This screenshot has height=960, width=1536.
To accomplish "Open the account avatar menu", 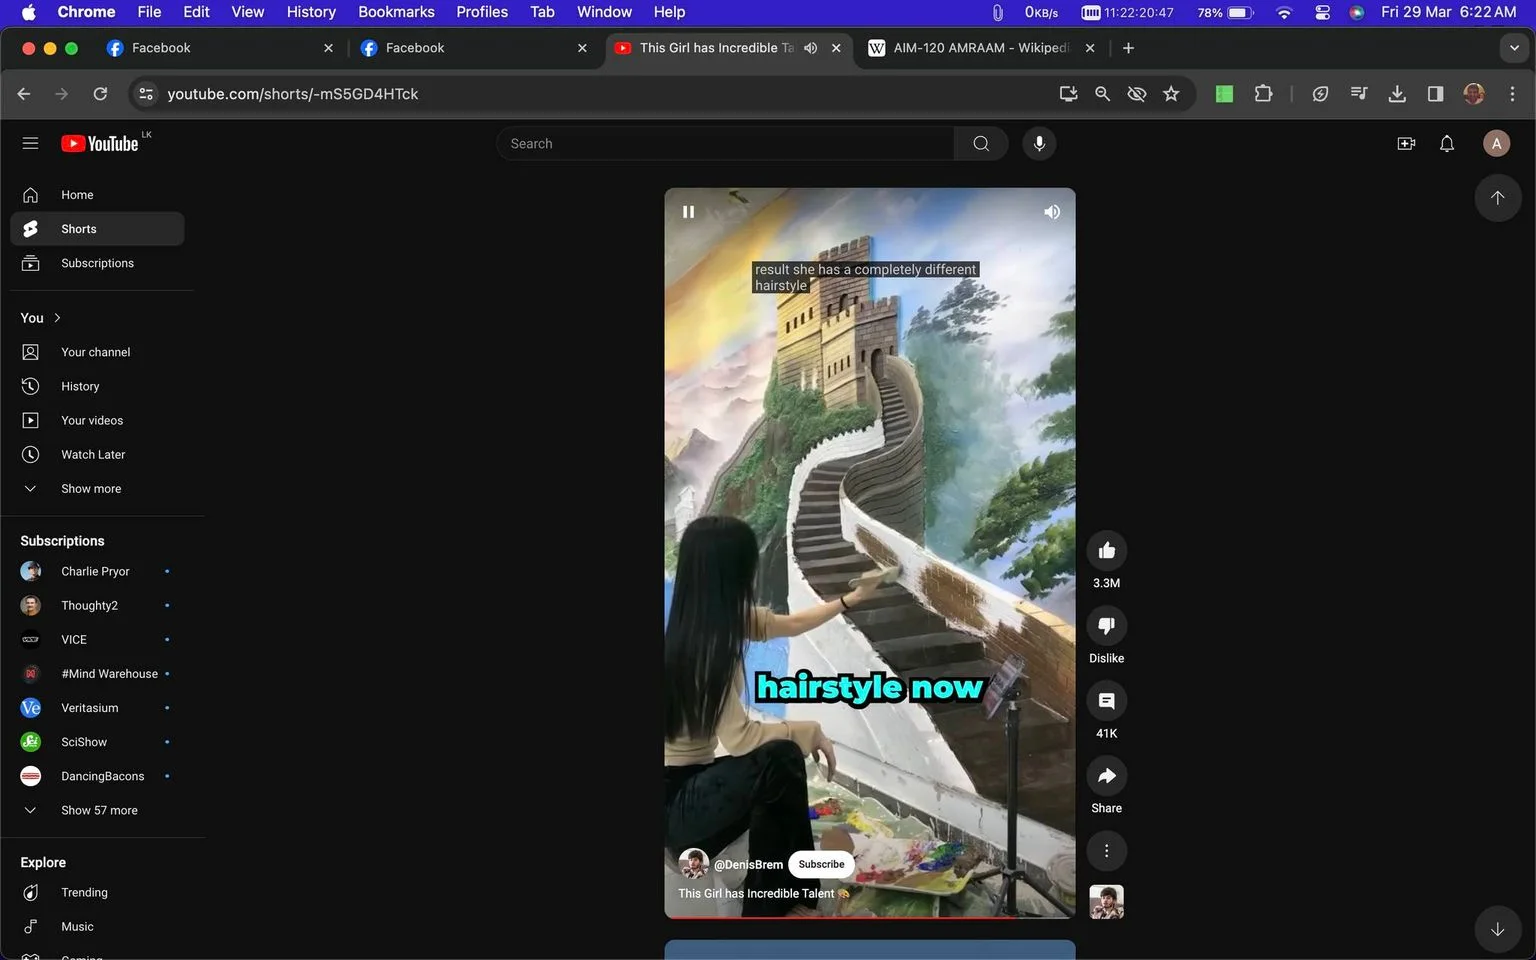I will pyautogui.click(x=1496, y=143).
